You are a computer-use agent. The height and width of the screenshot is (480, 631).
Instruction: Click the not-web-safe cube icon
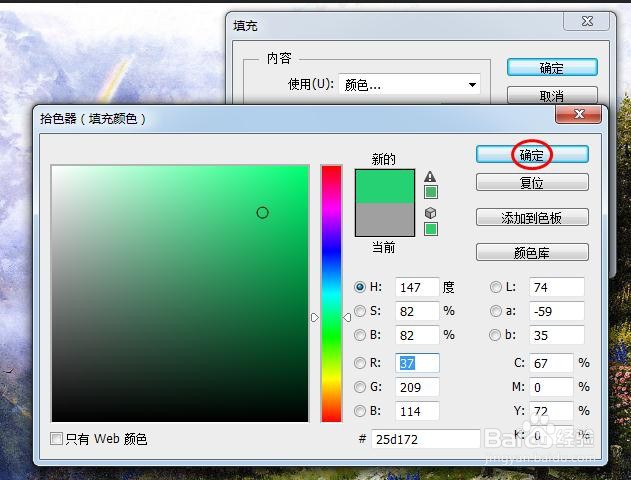click(430, 212)
